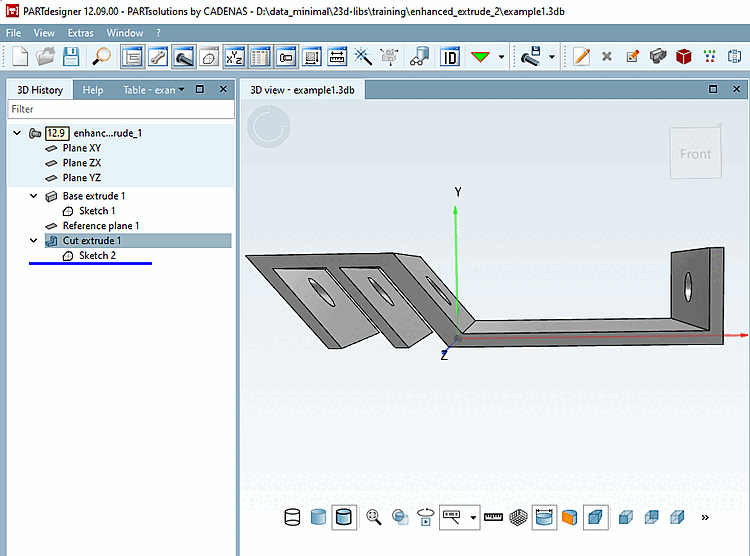Screen dimensions: 750x556
Task: Click the Filter input field
Action: [x=120, y=109]
